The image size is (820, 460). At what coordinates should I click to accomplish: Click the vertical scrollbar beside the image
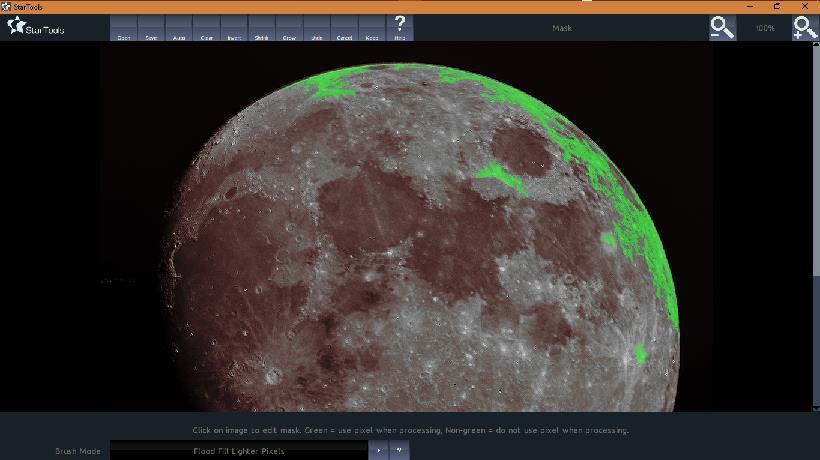(816, 226)
